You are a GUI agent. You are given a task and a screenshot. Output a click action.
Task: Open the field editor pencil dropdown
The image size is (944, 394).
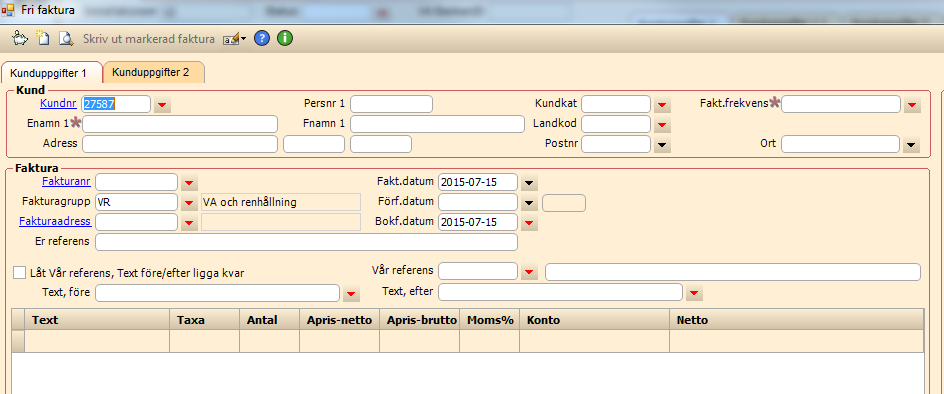point(234,39)
